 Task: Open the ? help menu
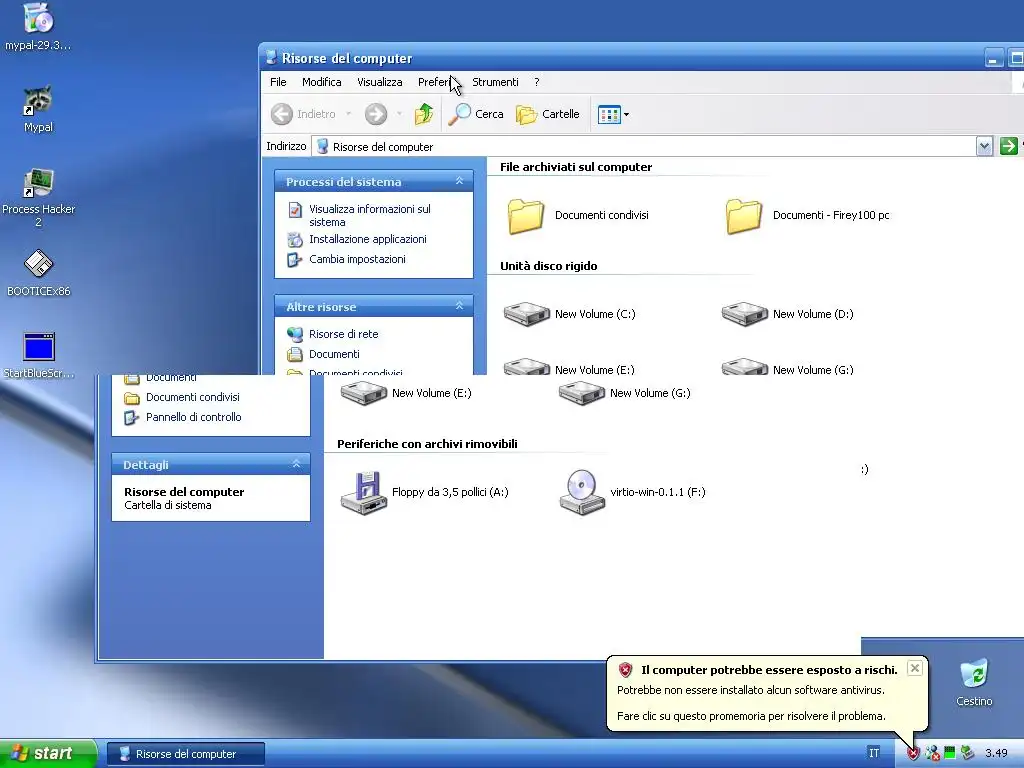(x=537, y=82)
